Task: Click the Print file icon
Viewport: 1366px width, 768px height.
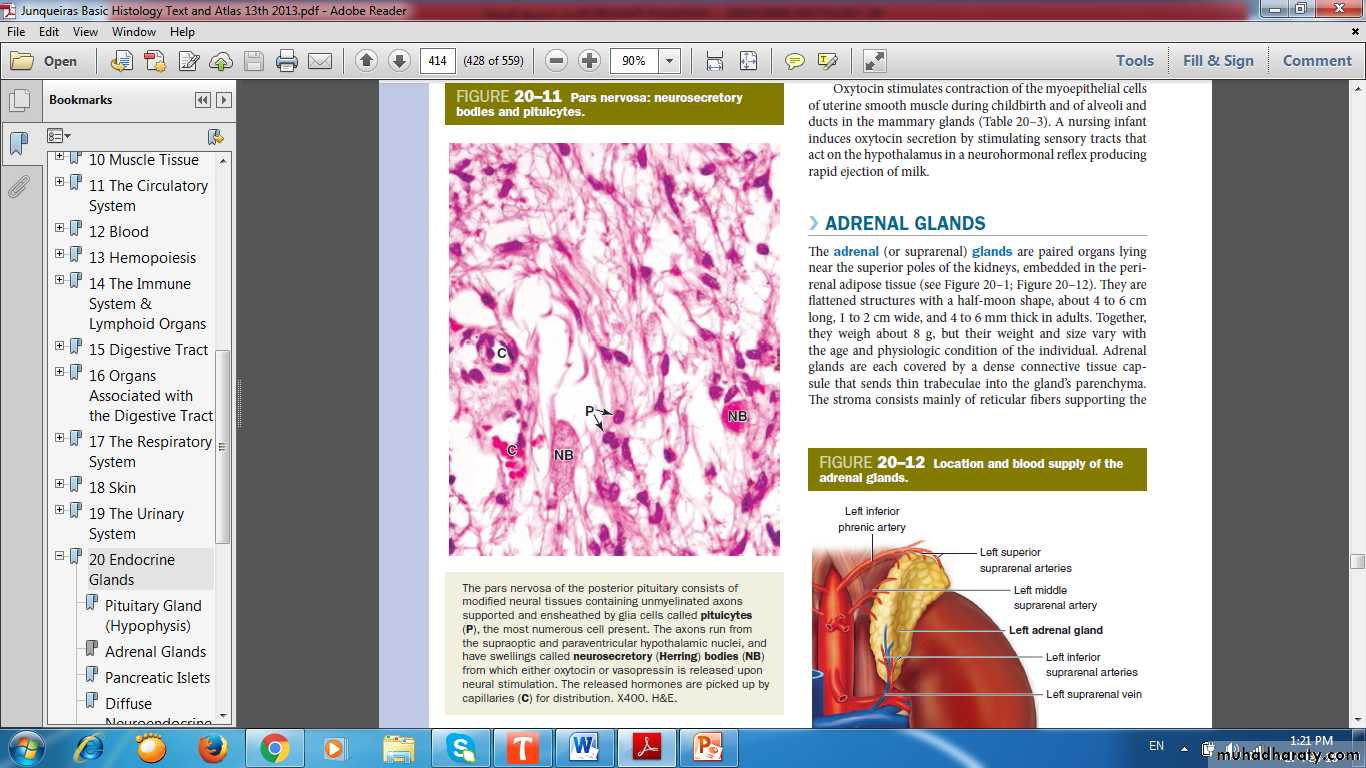Action: tap(287, 61)
